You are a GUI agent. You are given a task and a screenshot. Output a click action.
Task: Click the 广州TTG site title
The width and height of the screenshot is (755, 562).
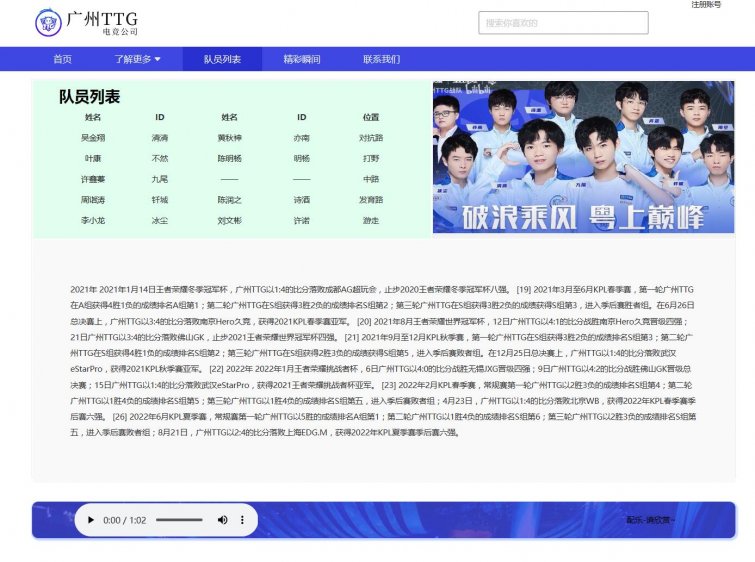click(102, 19)
